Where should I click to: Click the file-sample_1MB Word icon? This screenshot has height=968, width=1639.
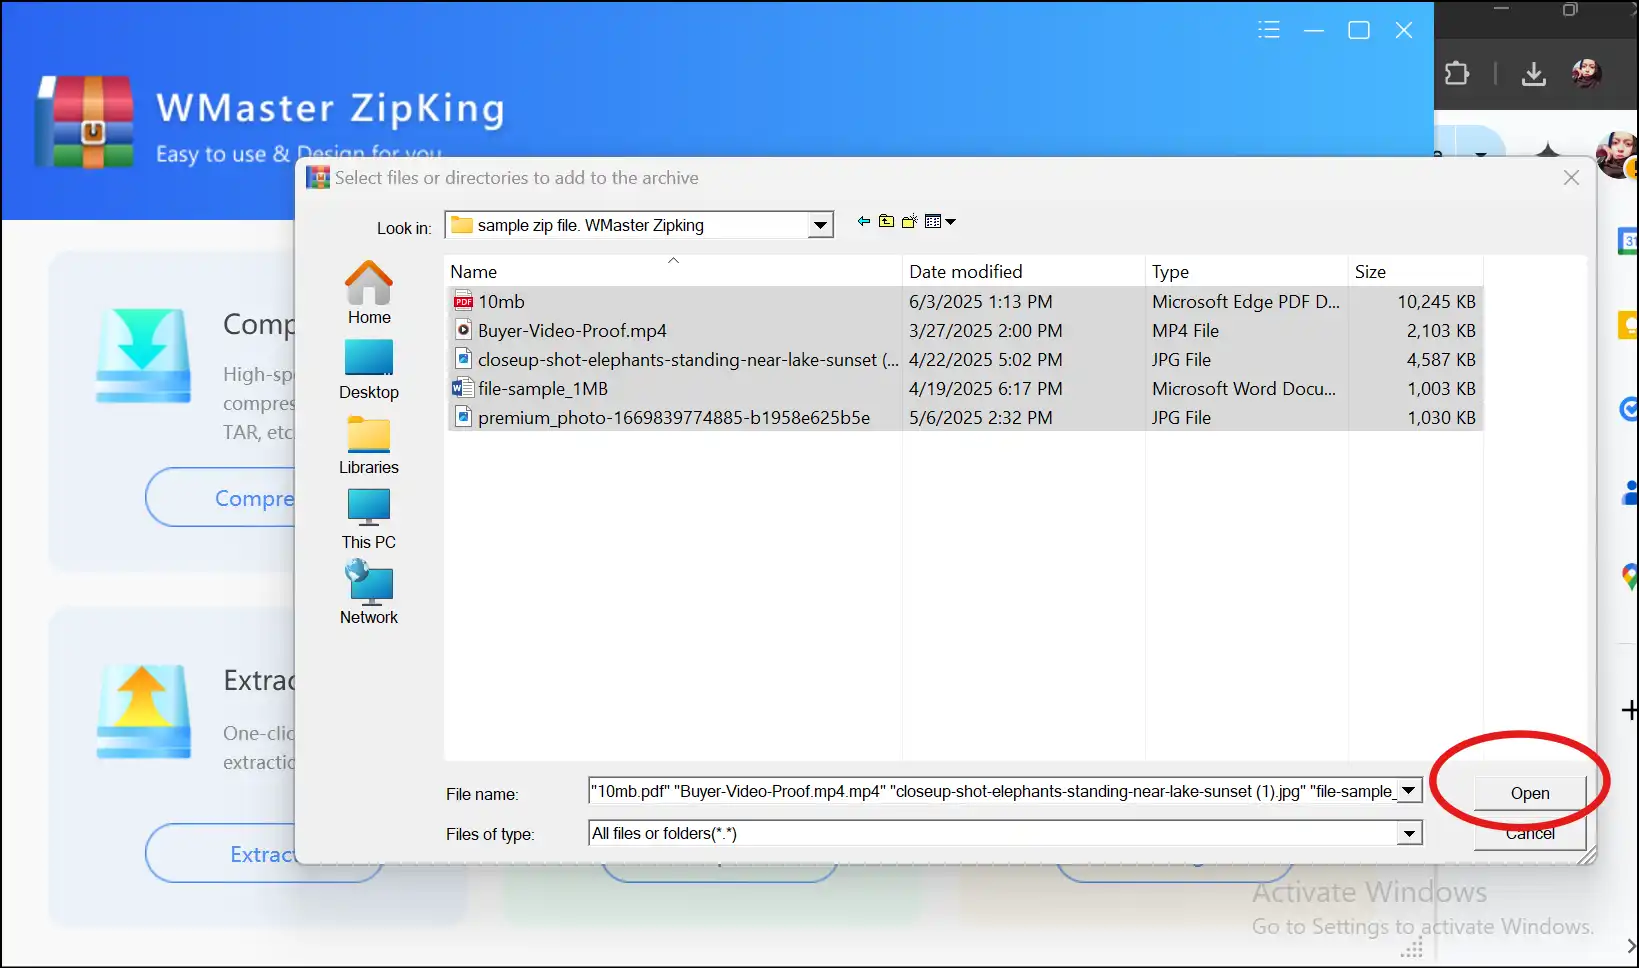(x=463, y=388)
